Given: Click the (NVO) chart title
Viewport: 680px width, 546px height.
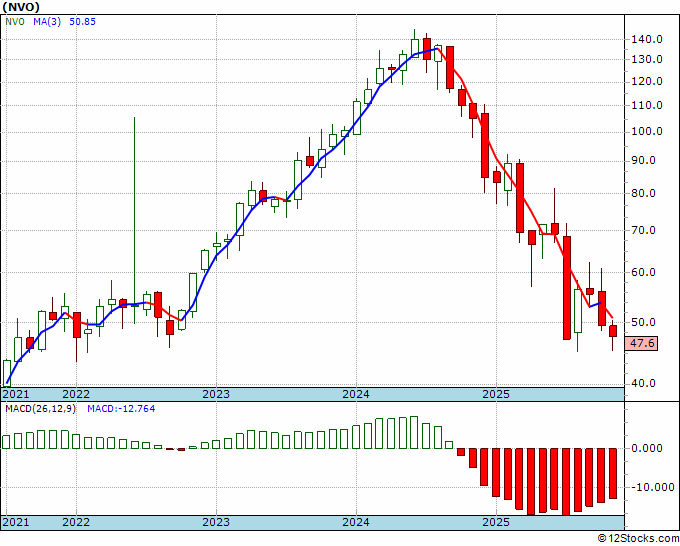Looking at the screenshot, I should [21, 7].
